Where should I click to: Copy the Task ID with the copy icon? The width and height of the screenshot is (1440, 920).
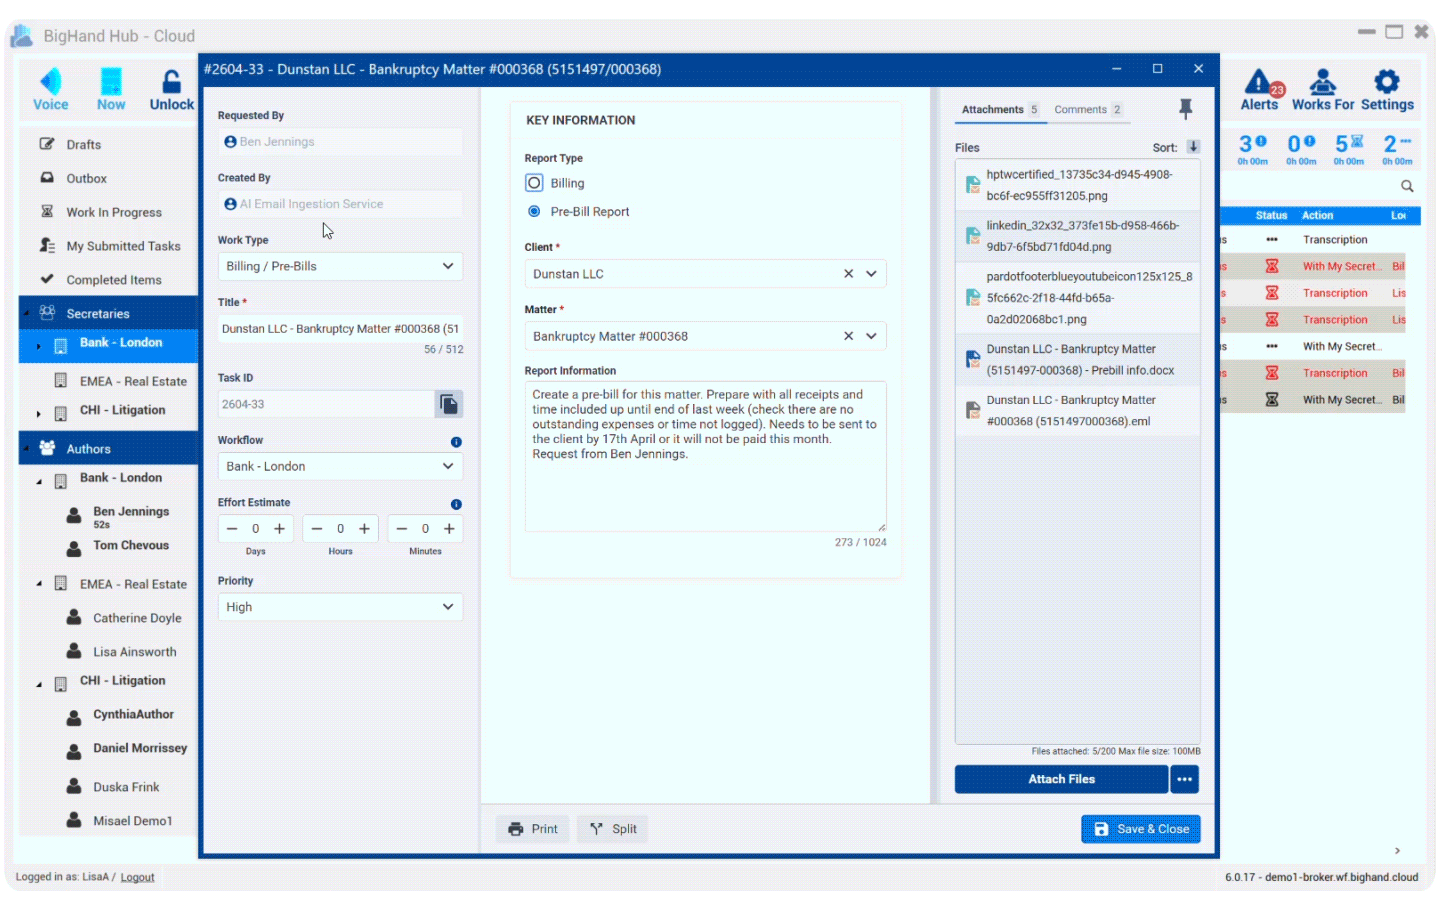tap(449, 404)
